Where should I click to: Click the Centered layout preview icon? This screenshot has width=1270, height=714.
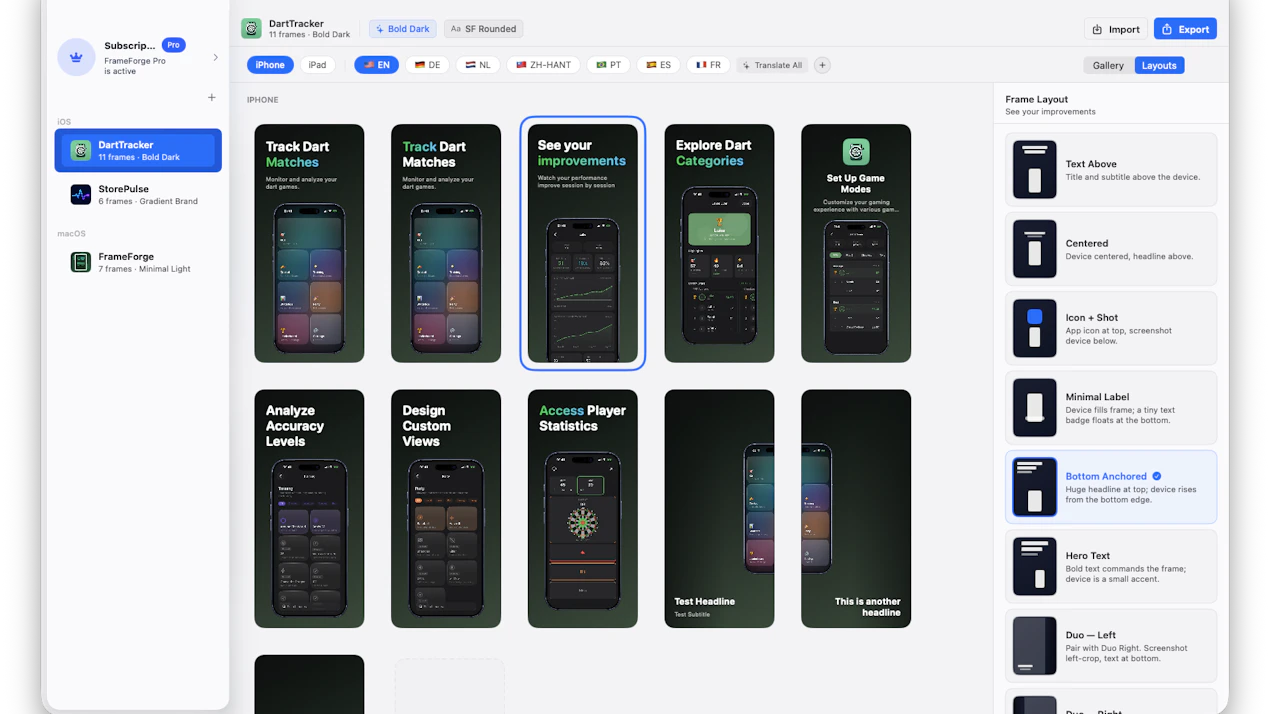(x=1035, y=249)
